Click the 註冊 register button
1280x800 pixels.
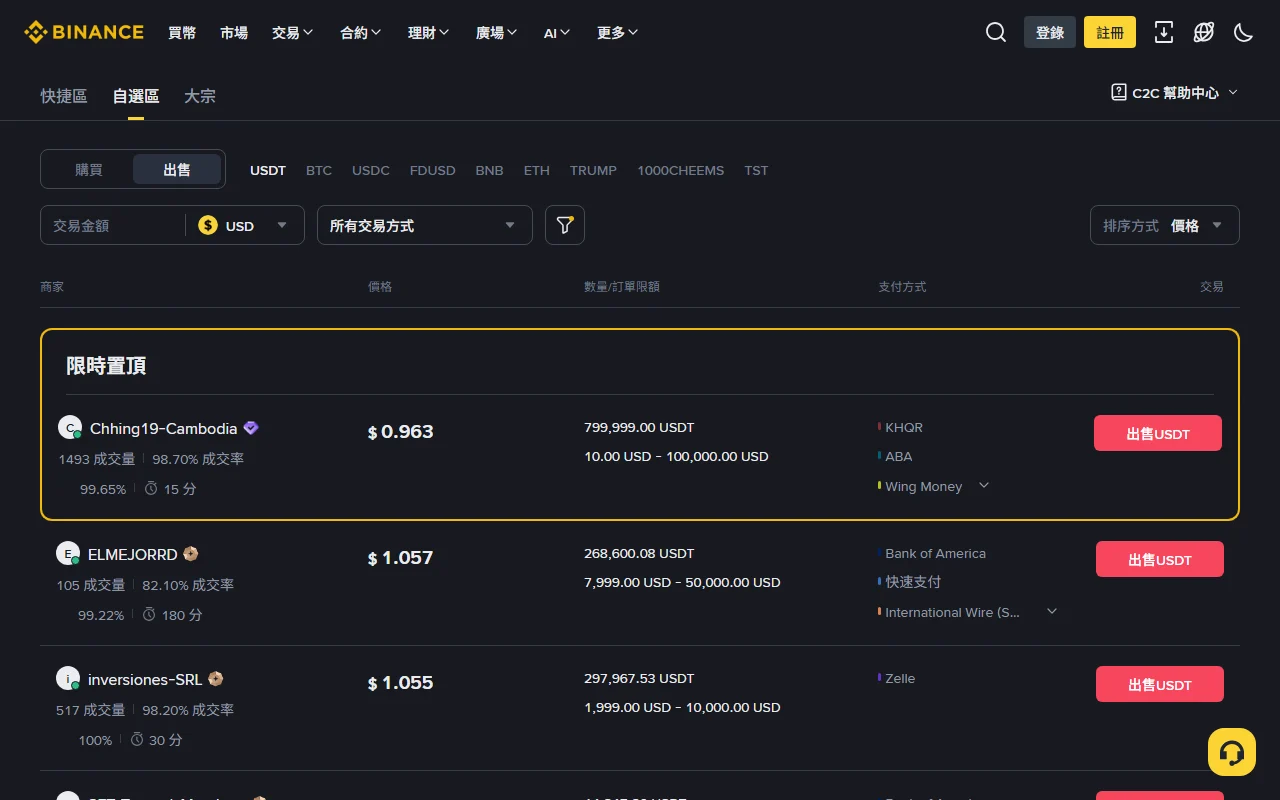pos(1110,32)
